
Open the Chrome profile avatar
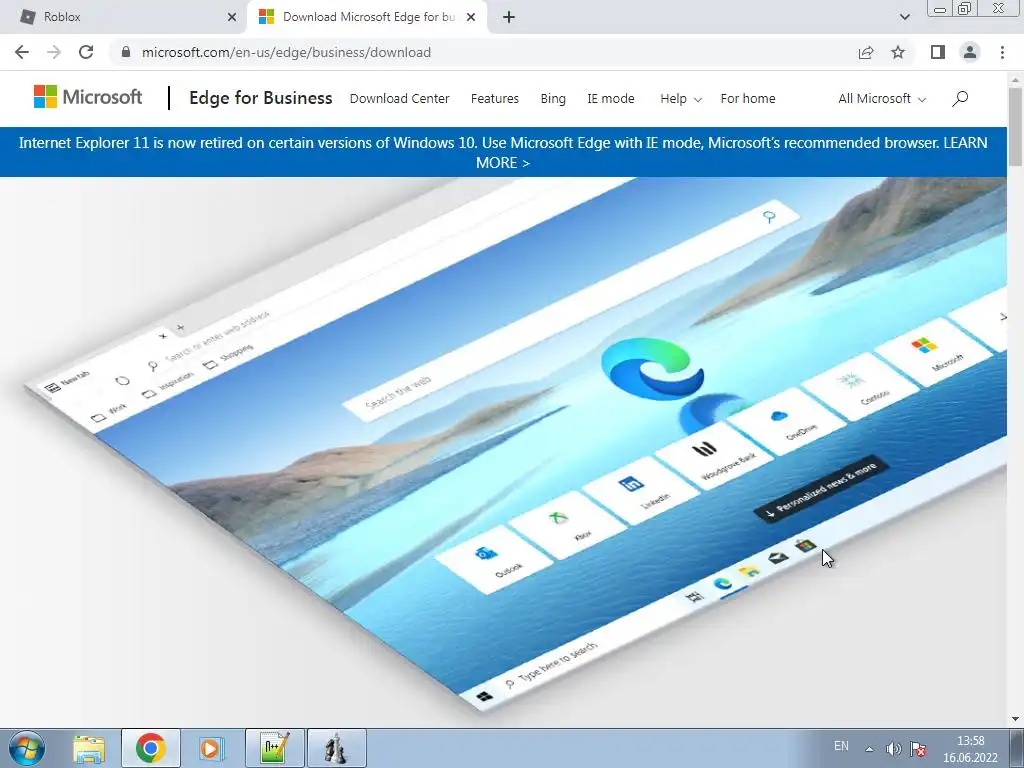coord(970,52)
